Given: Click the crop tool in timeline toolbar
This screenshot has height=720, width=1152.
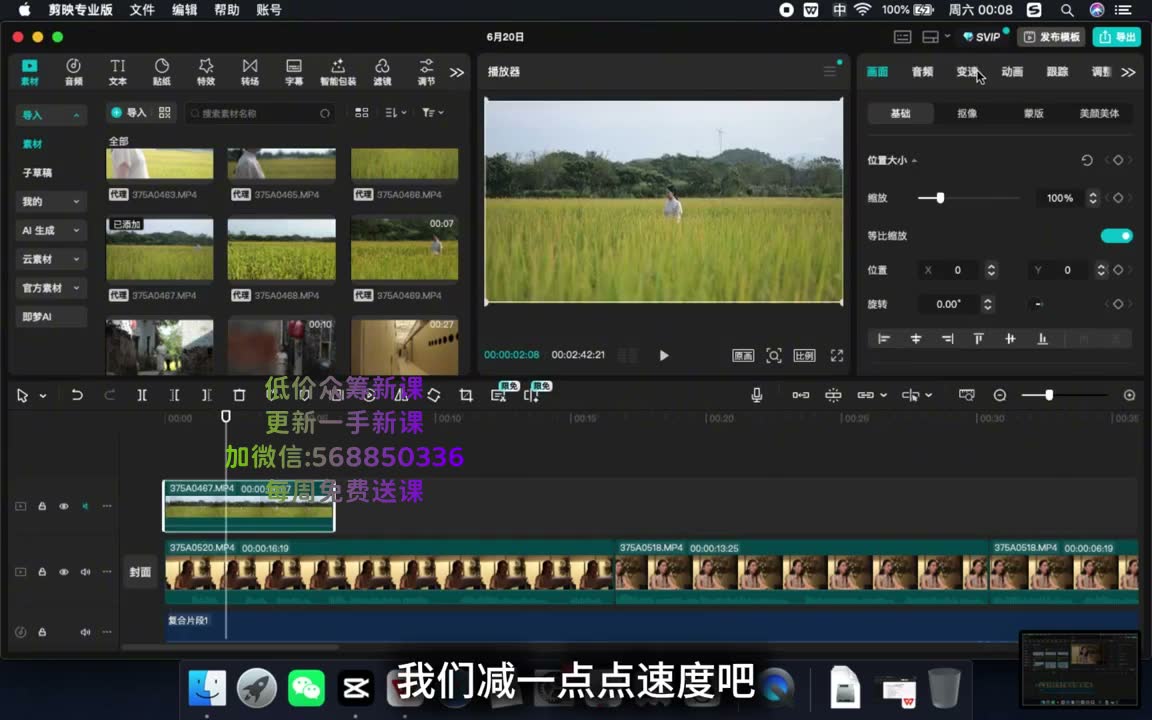Looking at the screenshot, I should (466, 395).
